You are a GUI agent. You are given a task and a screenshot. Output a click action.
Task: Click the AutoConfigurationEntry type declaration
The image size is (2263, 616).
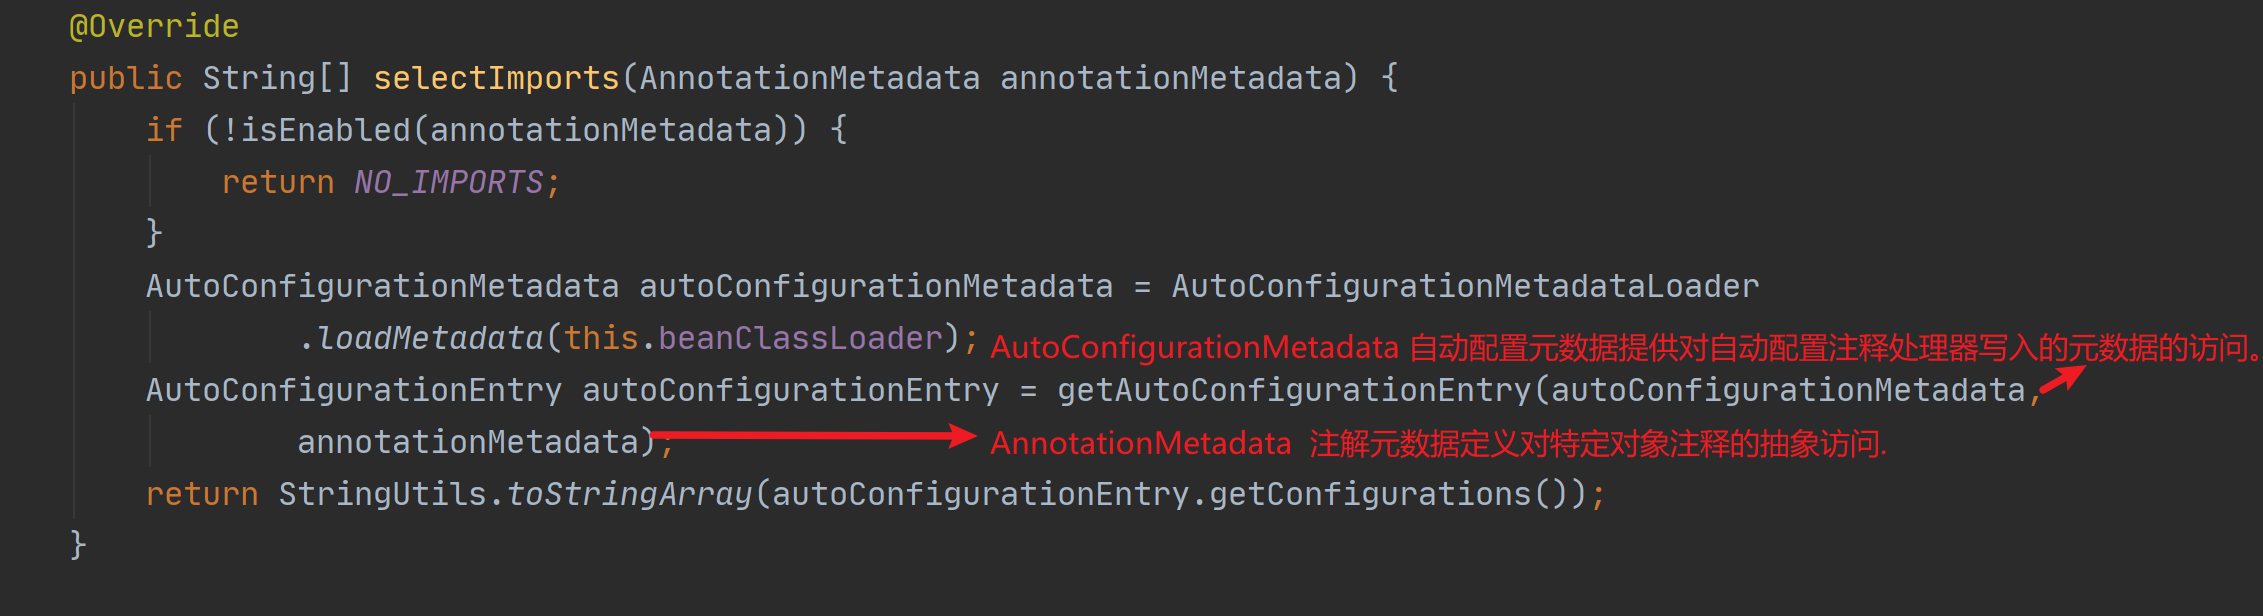(354, 390)
